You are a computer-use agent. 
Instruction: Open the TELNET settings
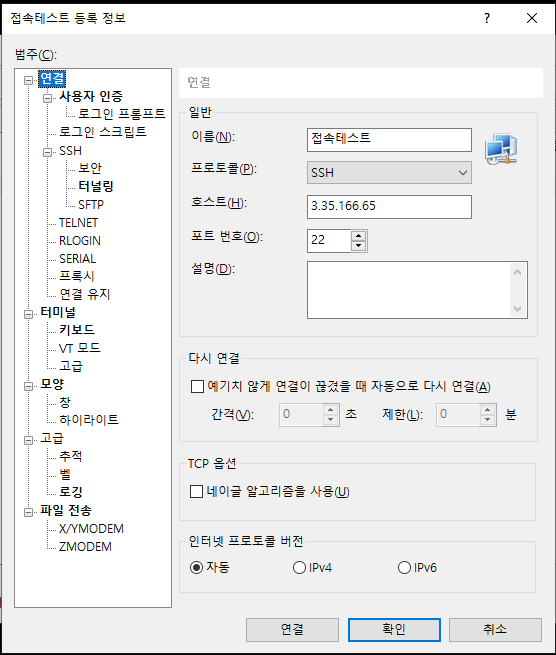78,223
